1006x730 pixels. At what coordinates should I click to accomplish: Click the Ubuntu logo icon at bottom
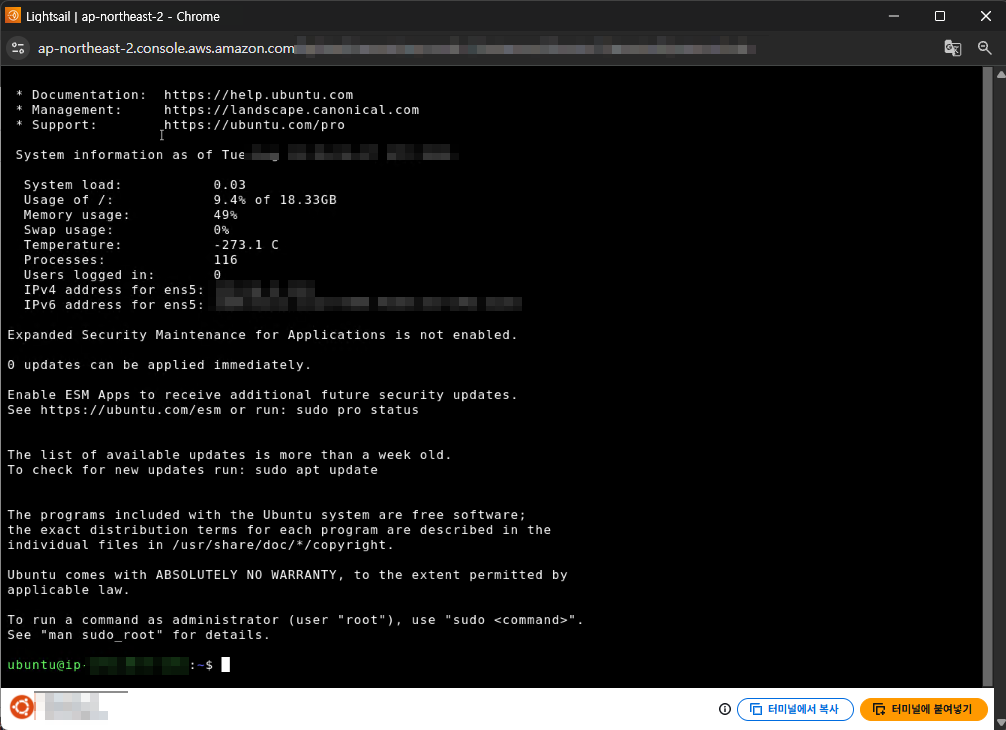pyautogui.click(x=21, y=707)
